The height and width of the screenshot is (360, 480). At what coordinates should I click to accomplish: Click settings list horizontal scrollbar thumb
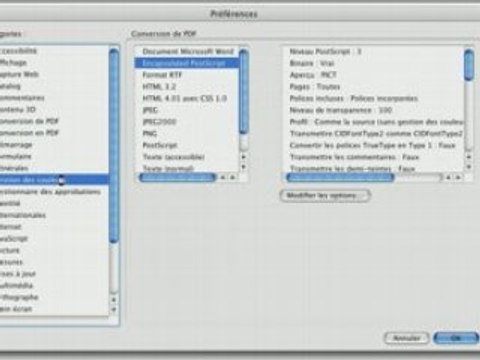[340, 177]
